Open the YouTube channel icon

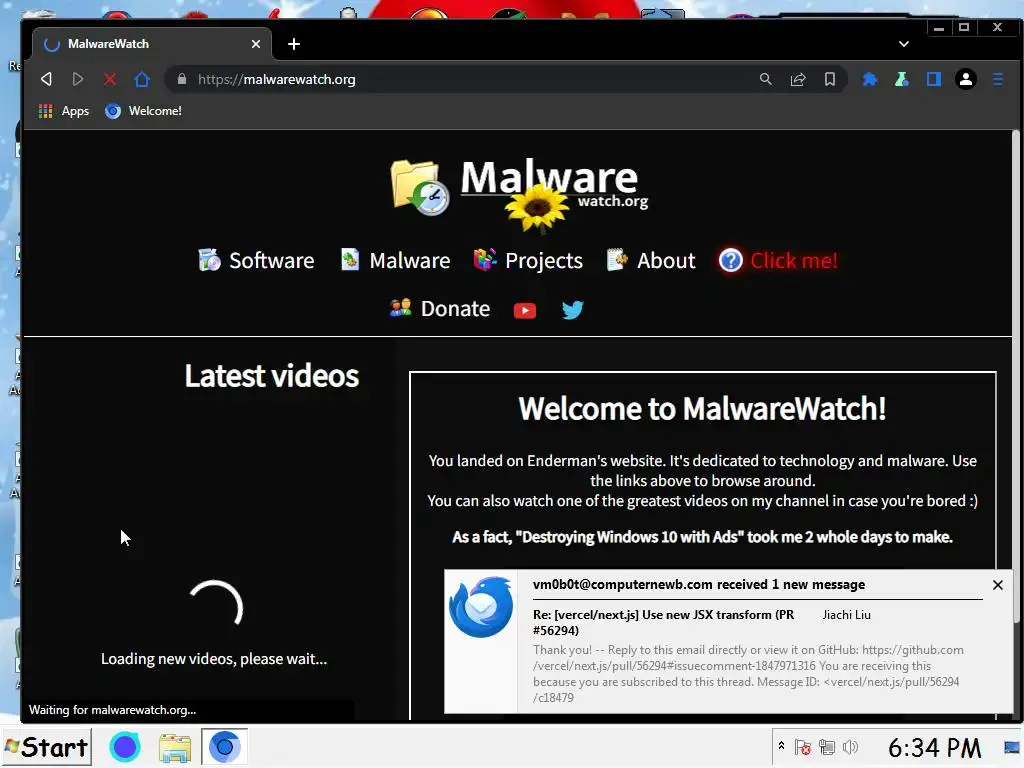[524, 310]
